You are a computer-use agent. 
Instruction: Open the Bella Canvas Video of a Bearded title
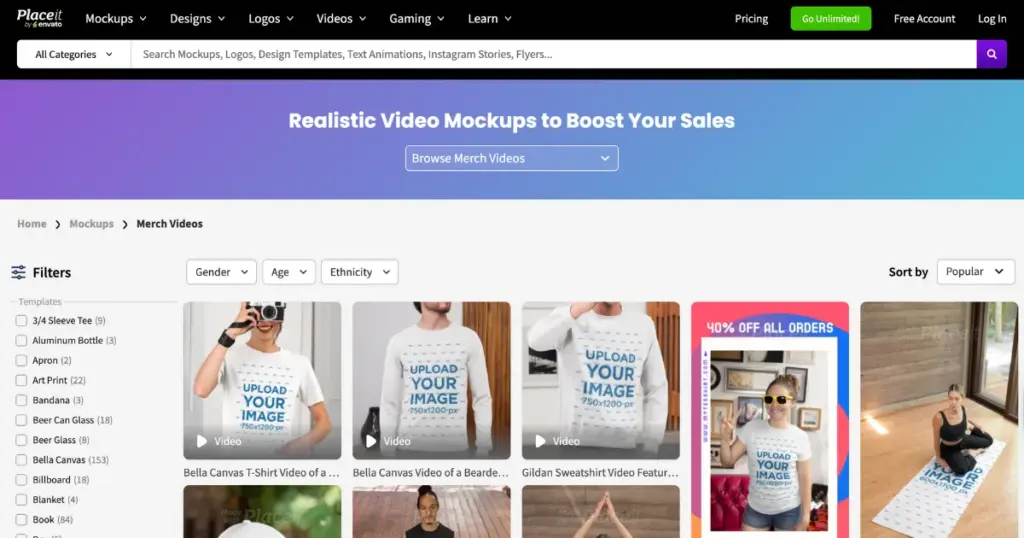tap(430, 473)
